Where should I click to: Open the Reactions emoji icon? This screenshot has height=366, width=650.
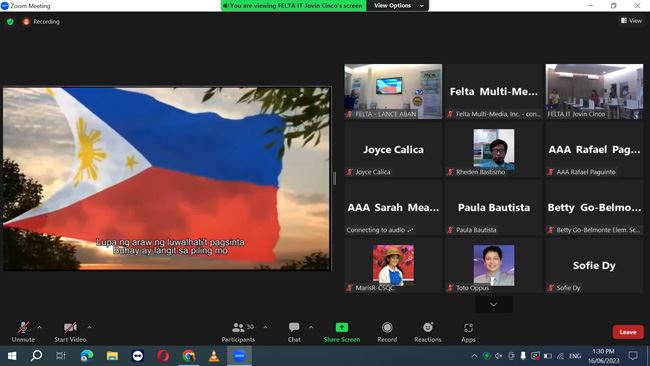pyautogui.click(x=428, y=327)
